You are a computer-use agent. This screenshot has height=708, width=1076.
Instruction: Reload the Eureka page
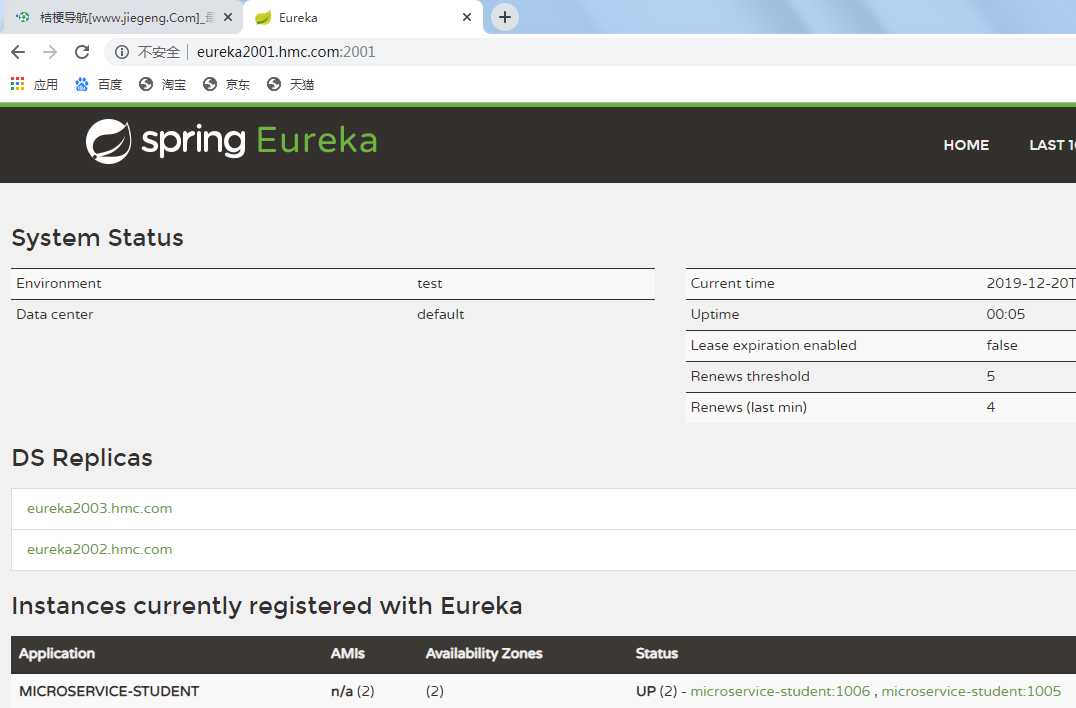[82, 52]
